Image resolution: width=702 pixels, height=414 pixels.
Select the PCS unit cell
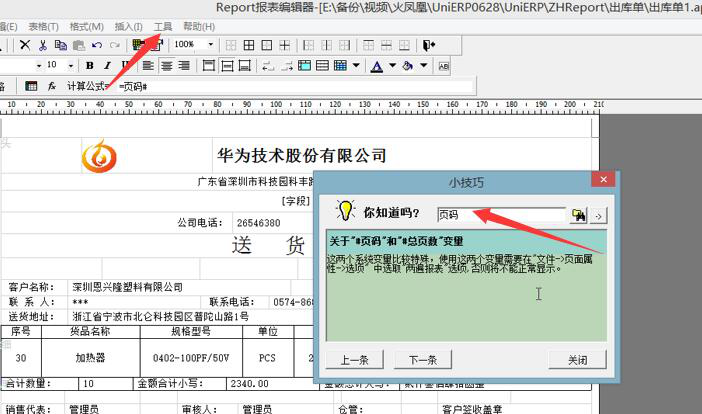click(x=267, y=358)
